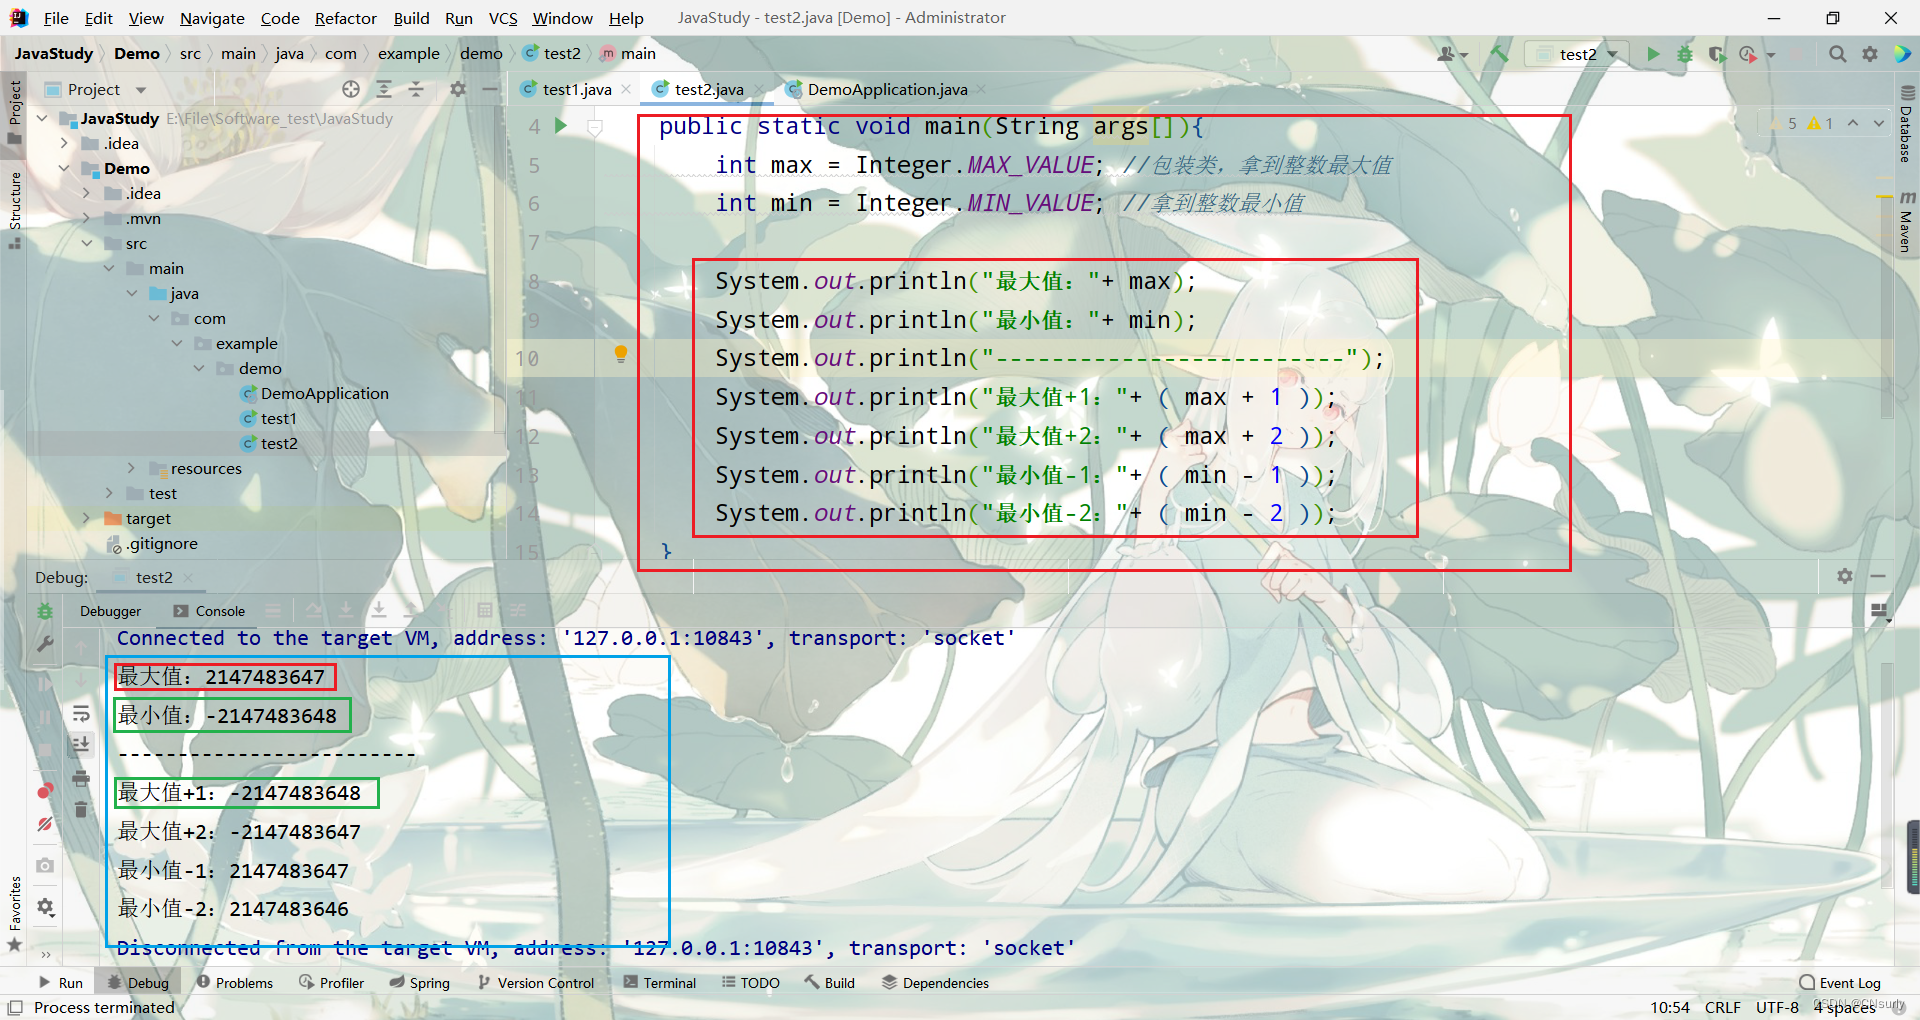1920x1020 pixels.
Task: Open the Problems tool window
Action: click(x=235, y=983)
